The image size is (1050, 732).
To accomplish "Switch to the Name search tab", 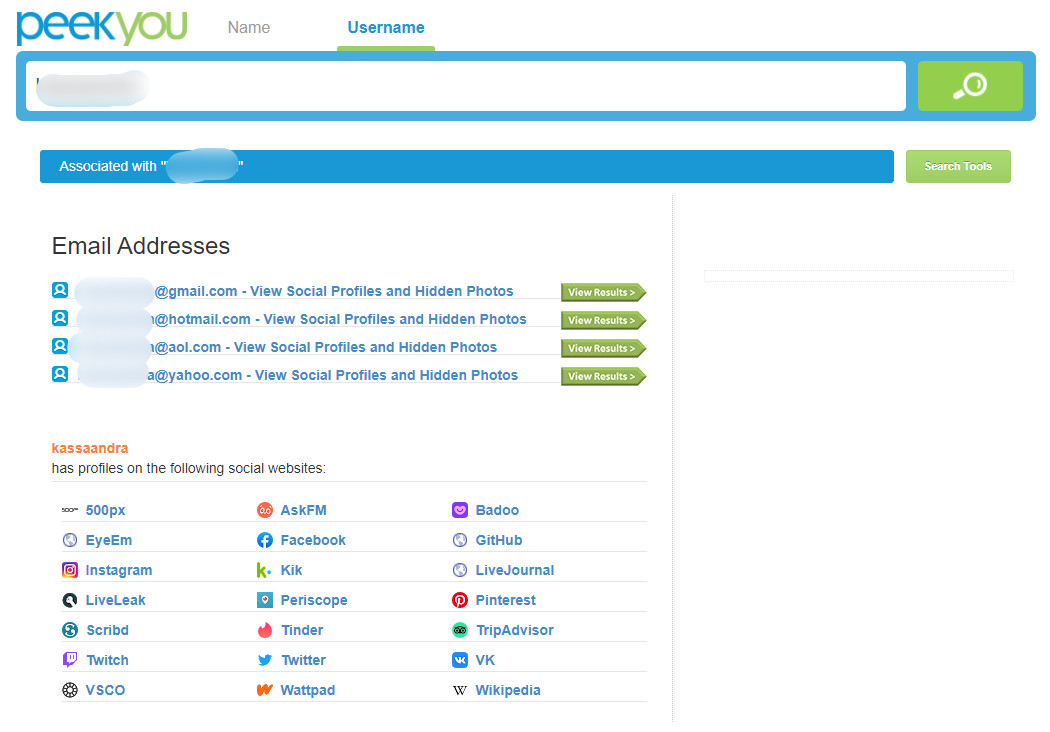I will point(248,27).
